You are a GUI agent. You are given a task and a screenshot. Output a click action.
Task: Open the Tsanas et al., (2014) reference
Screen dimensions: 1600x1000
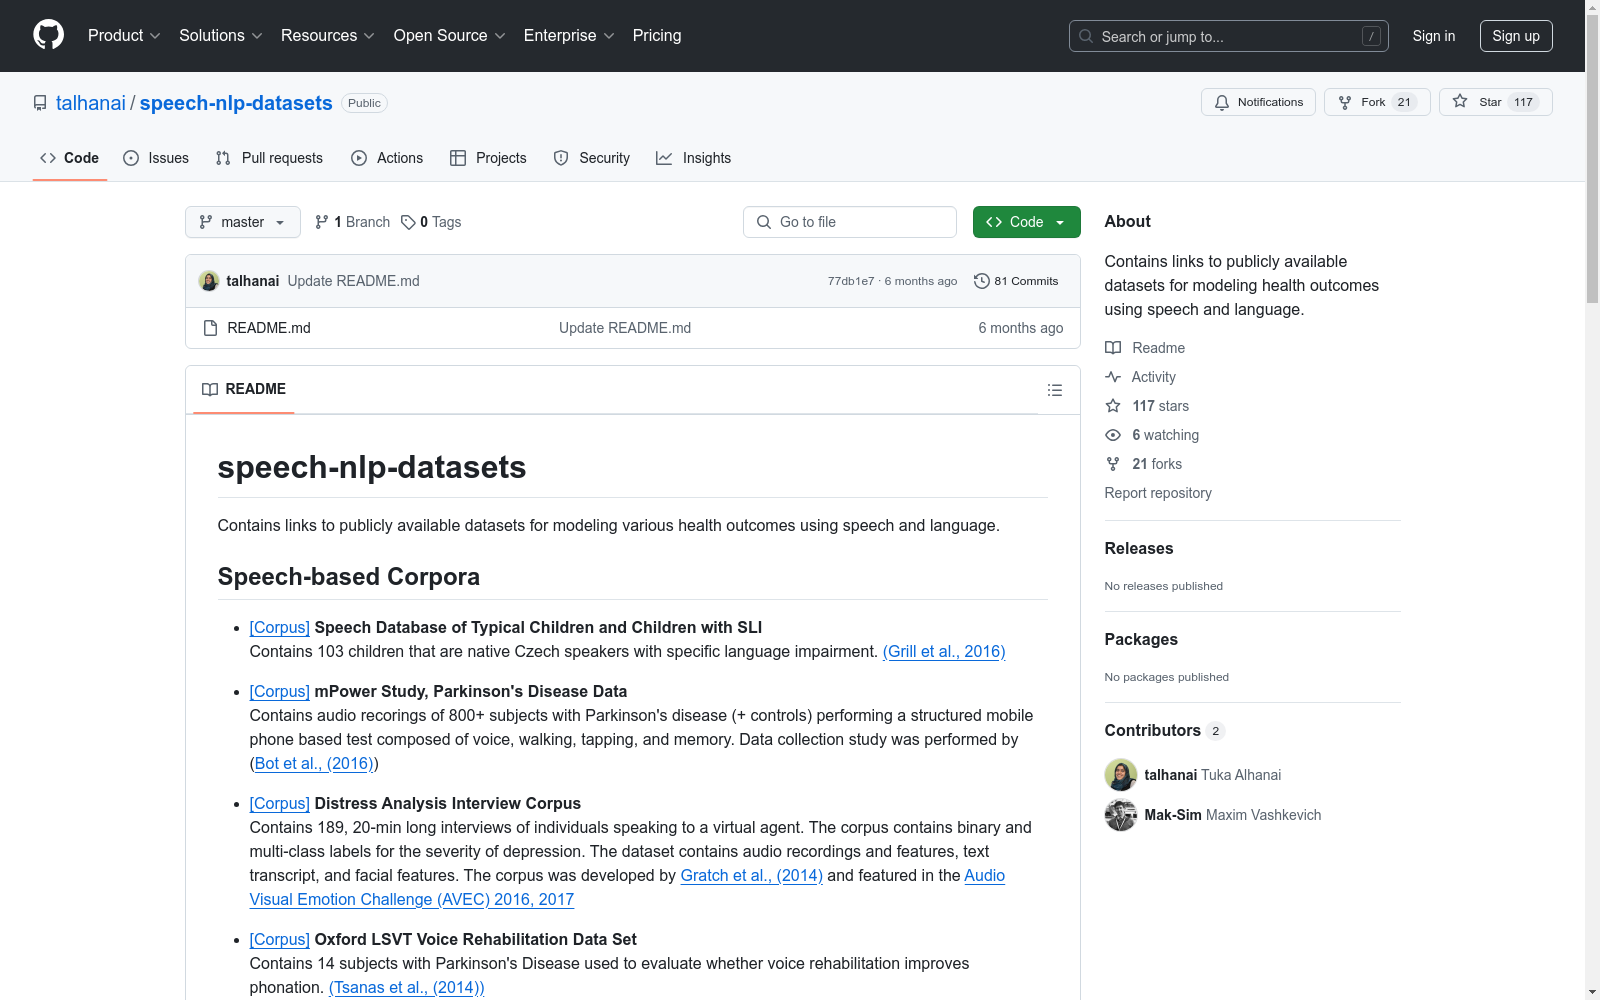point(407,987)
